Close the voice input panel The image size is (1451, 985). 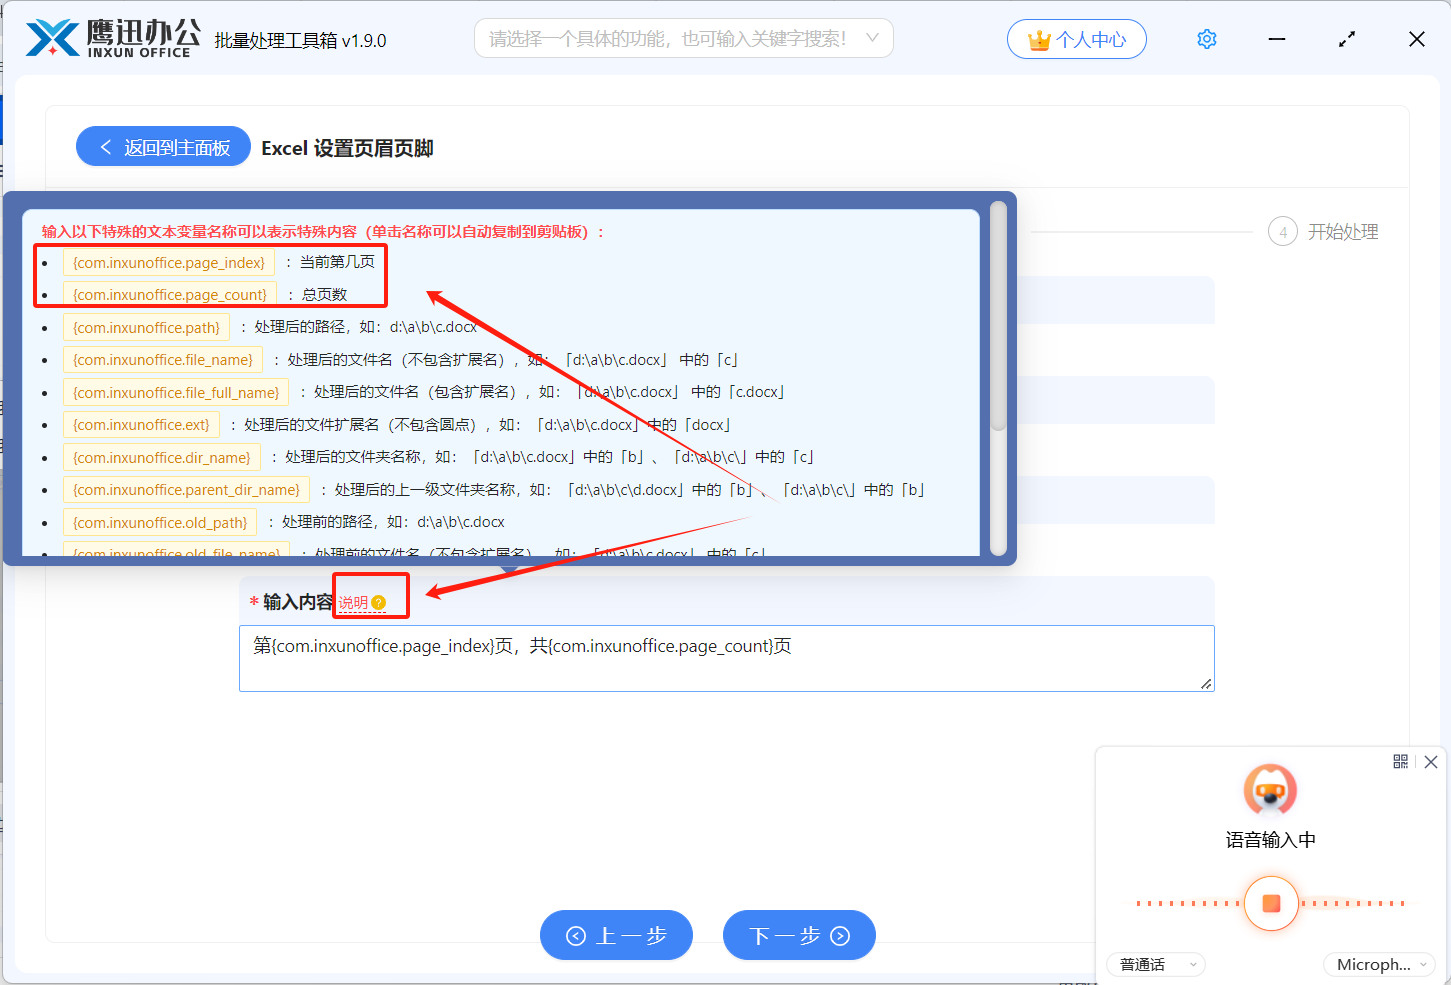point(1431,762)
